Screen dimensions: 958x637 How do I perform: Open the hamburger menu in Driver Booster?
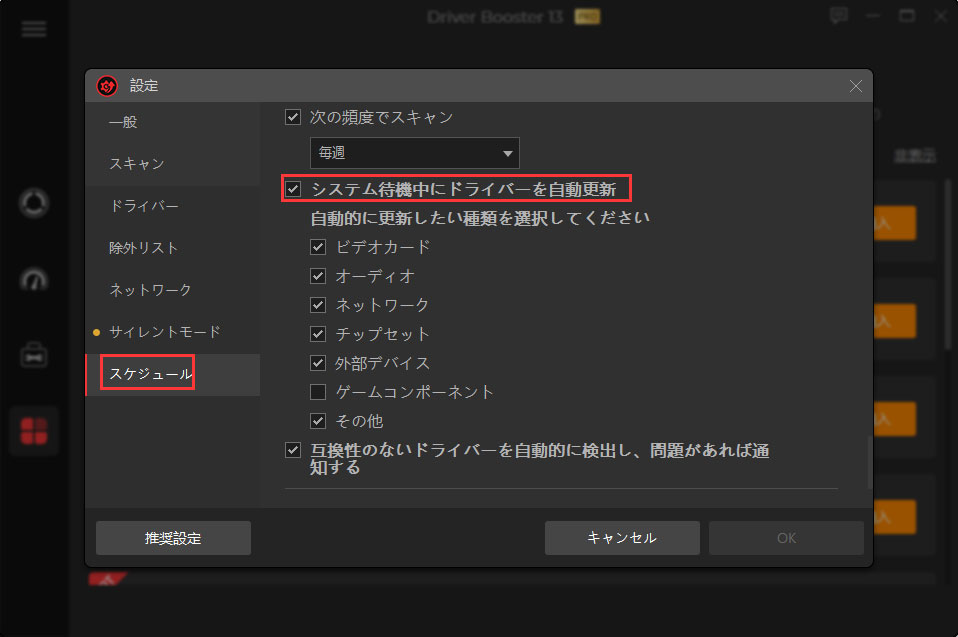click(x=34, y=29)
